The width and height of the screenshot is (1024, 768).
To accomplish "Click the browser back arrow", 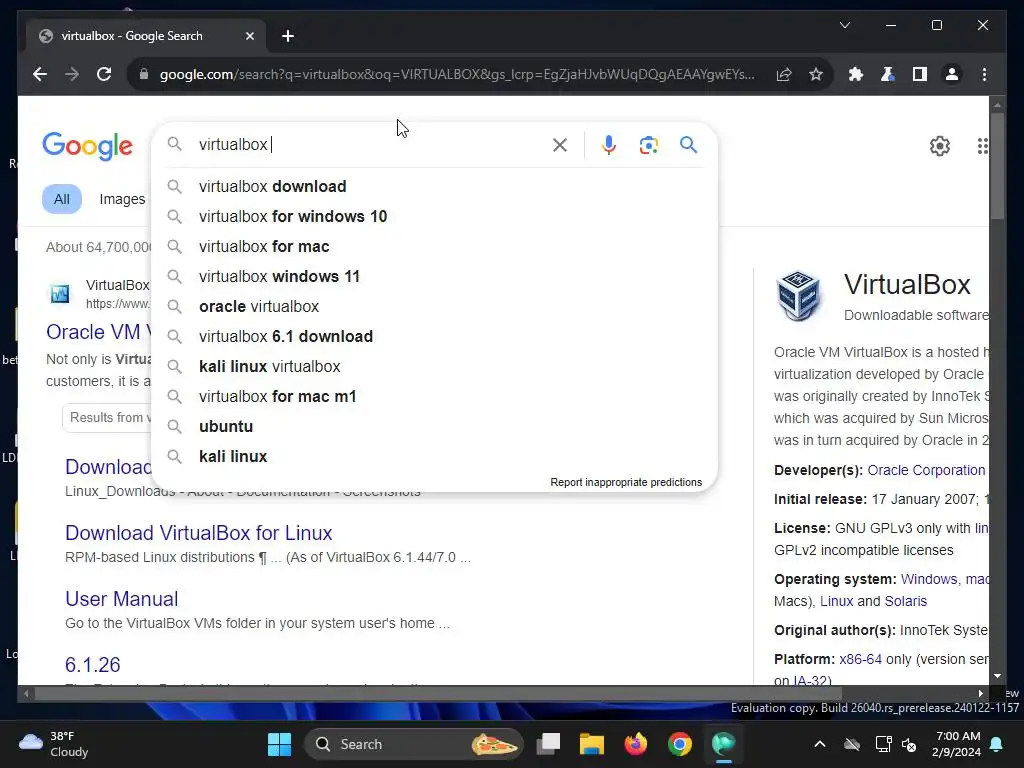I will [x=40, y=74].
